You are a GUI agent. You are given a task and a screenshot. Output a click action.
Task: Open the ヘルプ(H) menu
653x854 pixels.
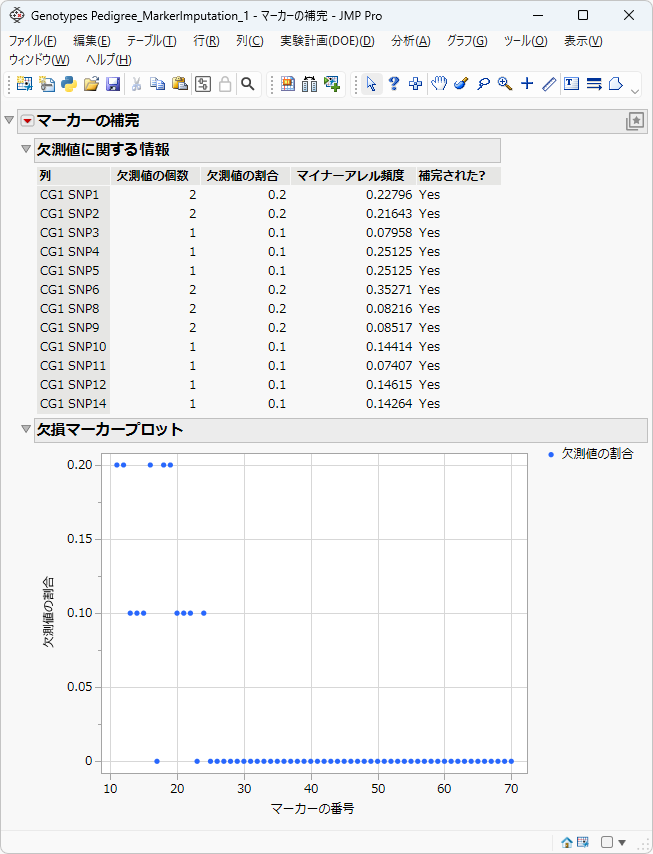(109, 60)
